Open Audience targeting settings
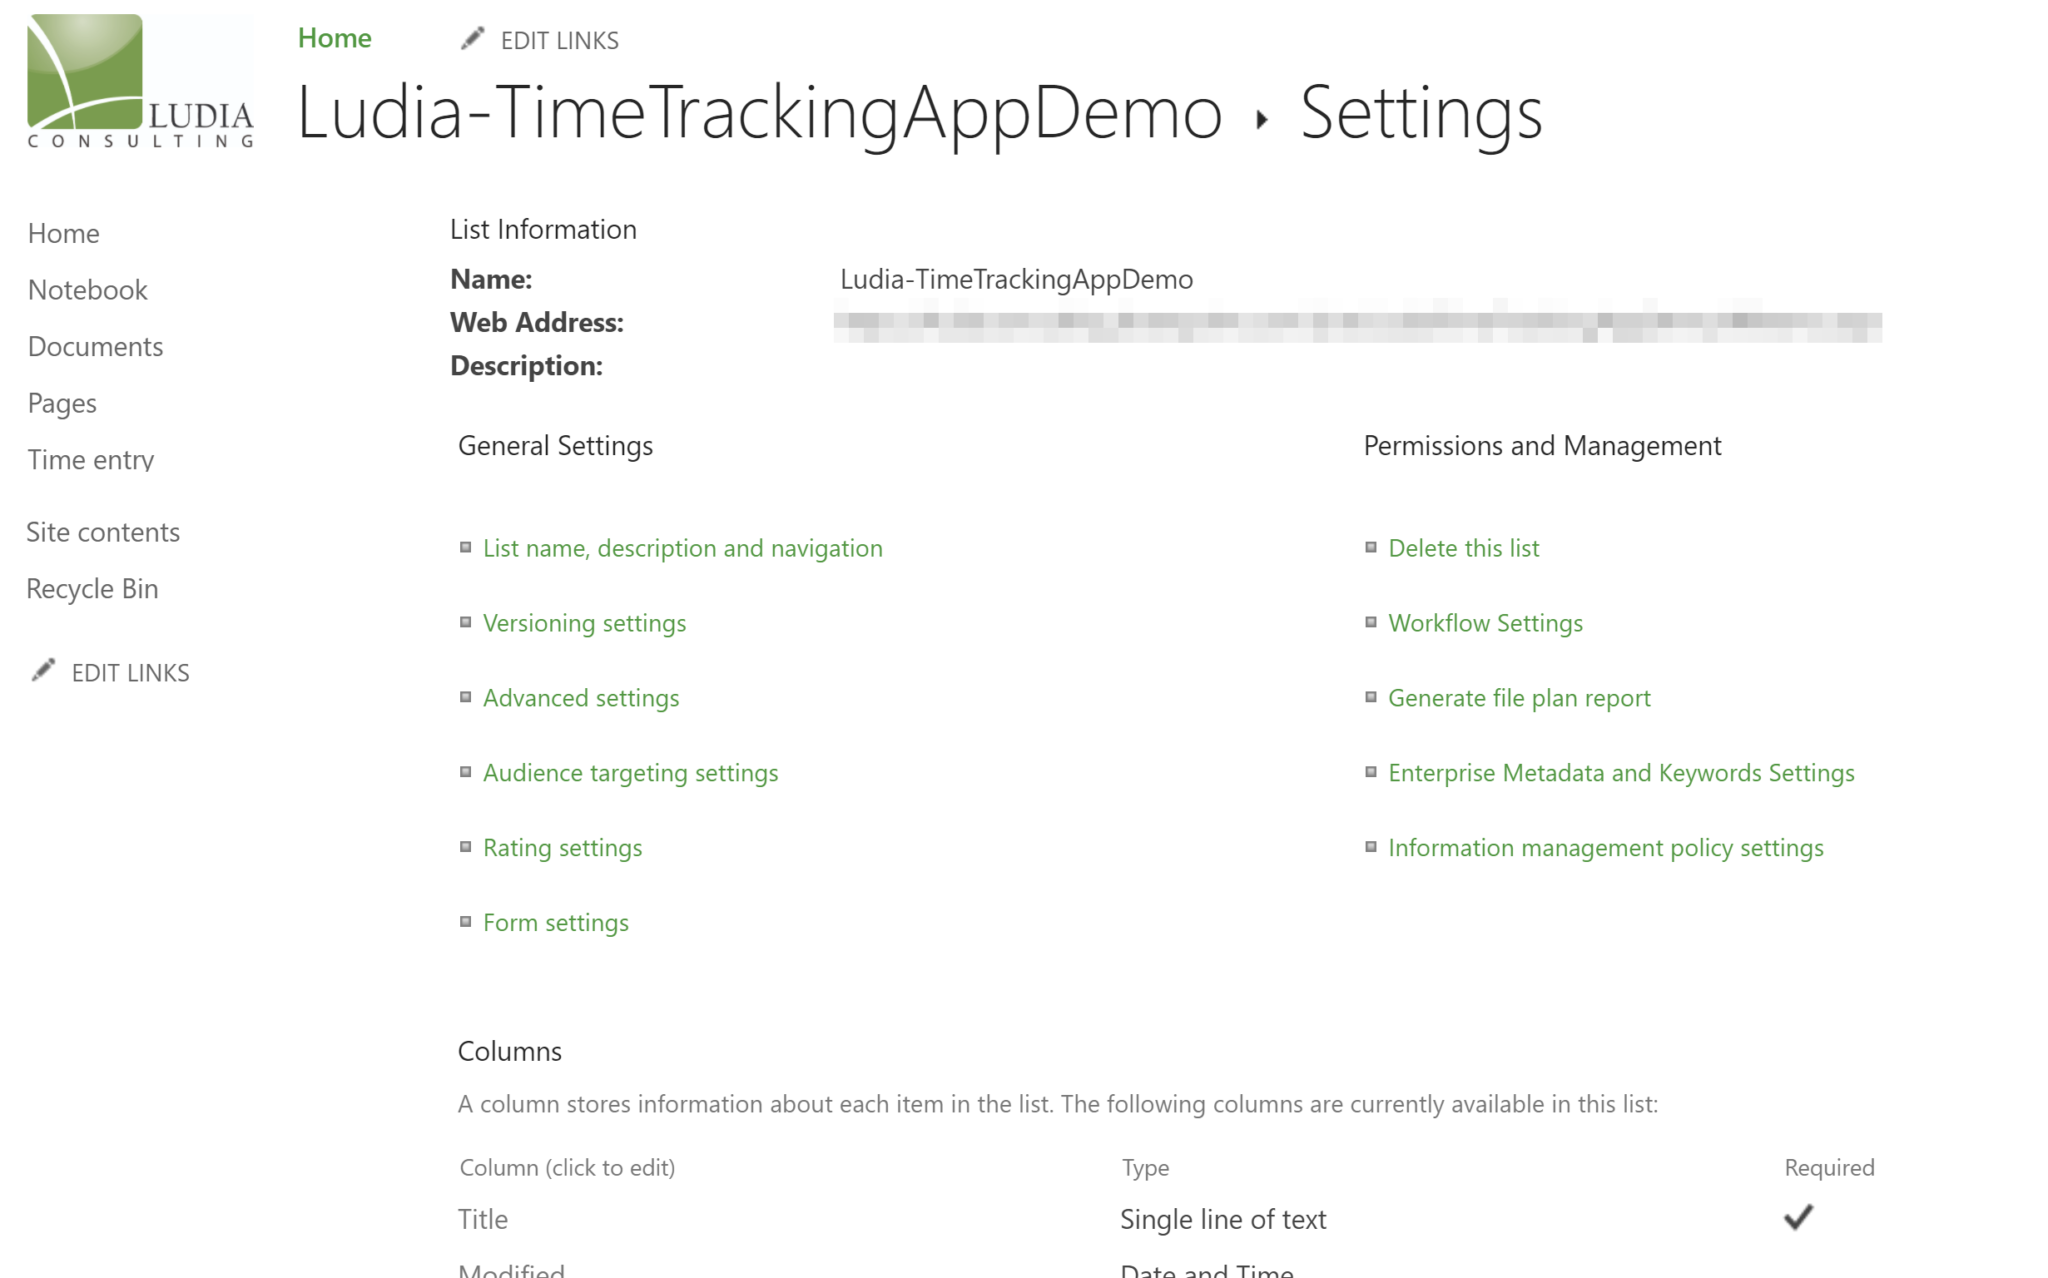 (x=630, y=772)
